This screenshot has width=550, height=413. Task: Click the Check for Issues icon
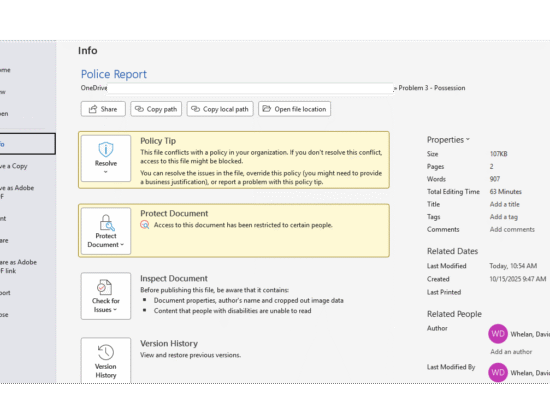click(105, 287)
